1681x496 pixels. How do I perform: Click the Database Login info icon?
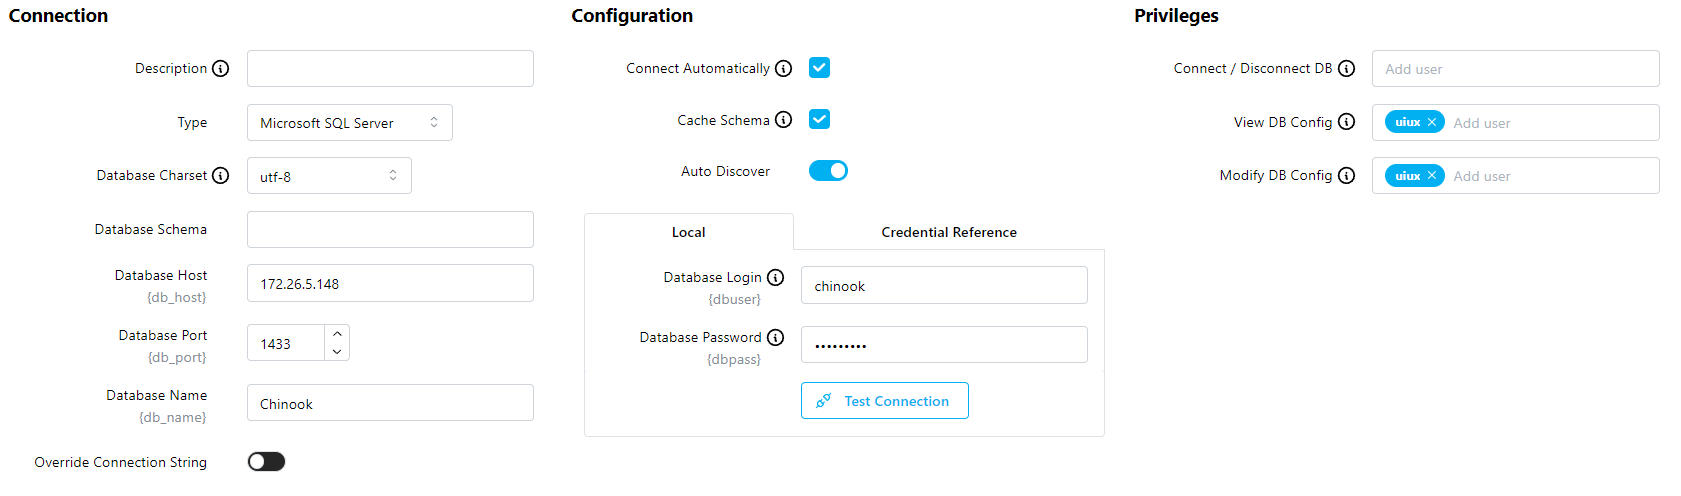(x=776, y=277)
